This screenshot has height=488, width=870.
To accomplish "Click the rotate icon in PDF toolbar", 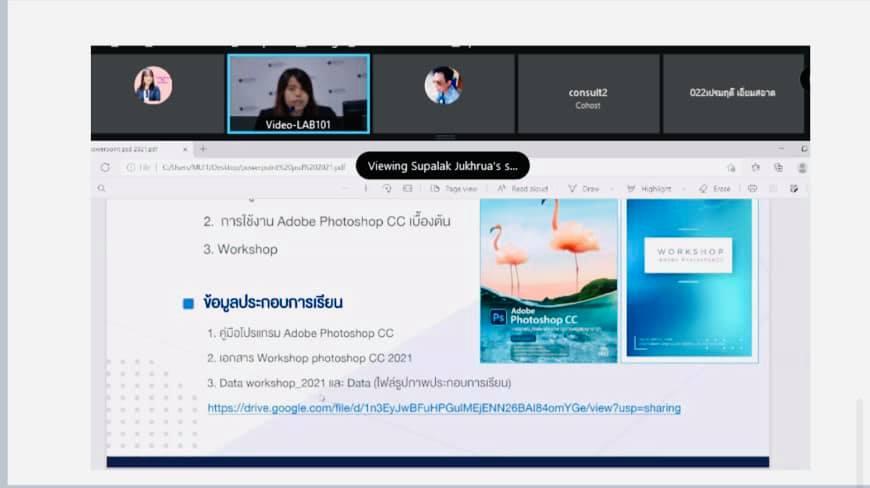I will click(x=387, y=189).
